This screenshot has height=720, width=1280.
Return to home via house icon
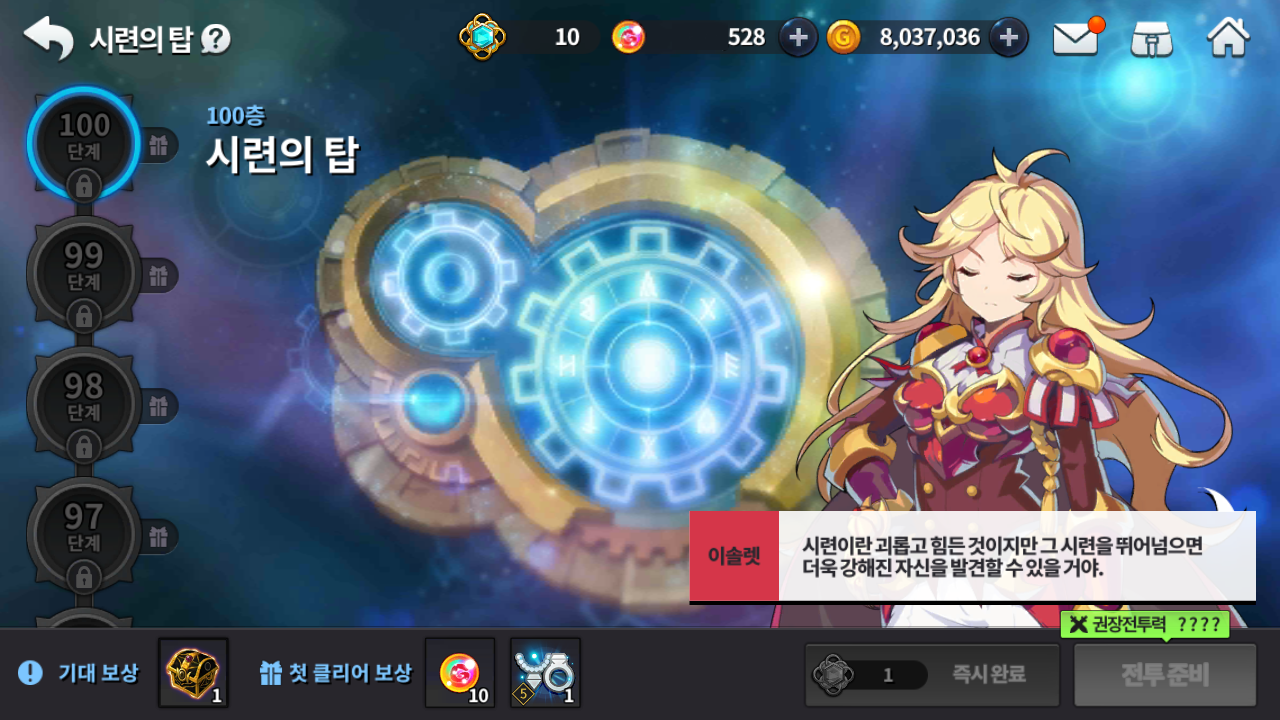(1228, 38)
